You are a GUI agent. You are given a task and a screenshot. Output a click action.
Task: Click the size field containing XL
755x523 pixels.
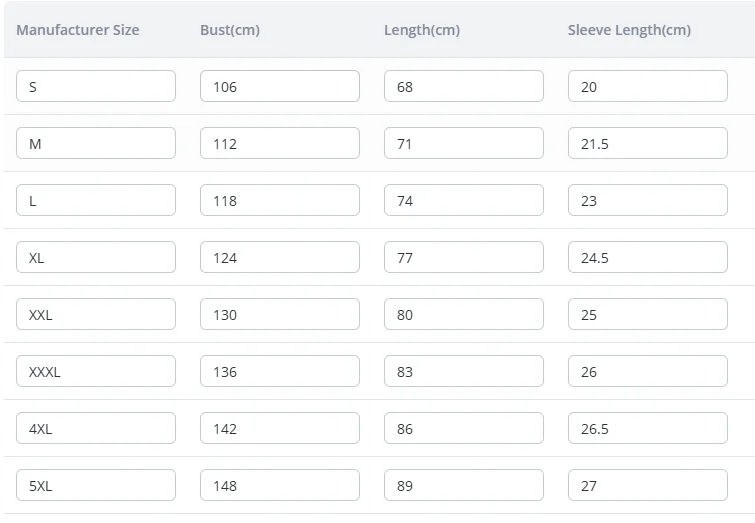(96, 257)
